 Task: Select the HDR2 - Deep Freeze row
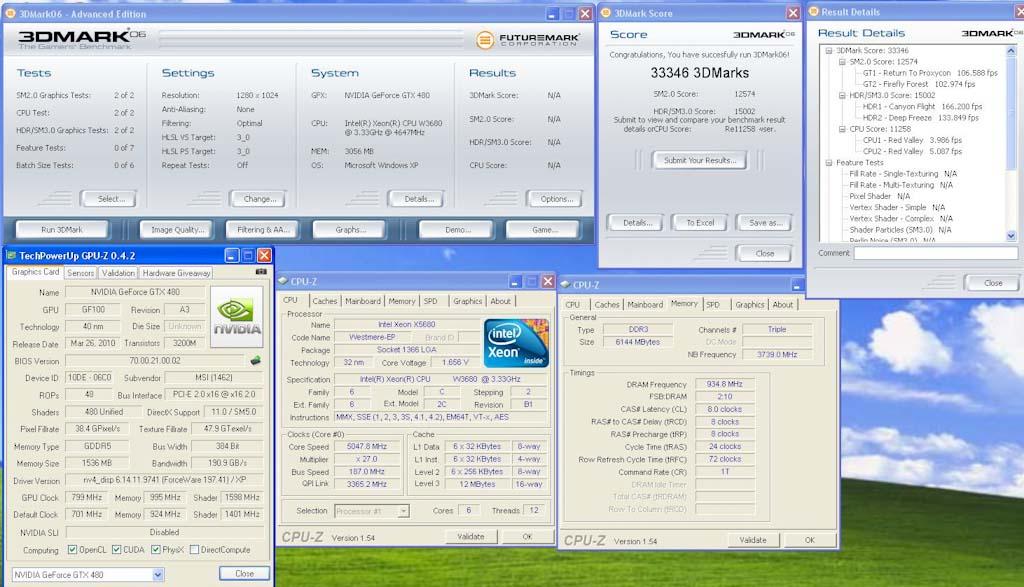tap(920, 118)
